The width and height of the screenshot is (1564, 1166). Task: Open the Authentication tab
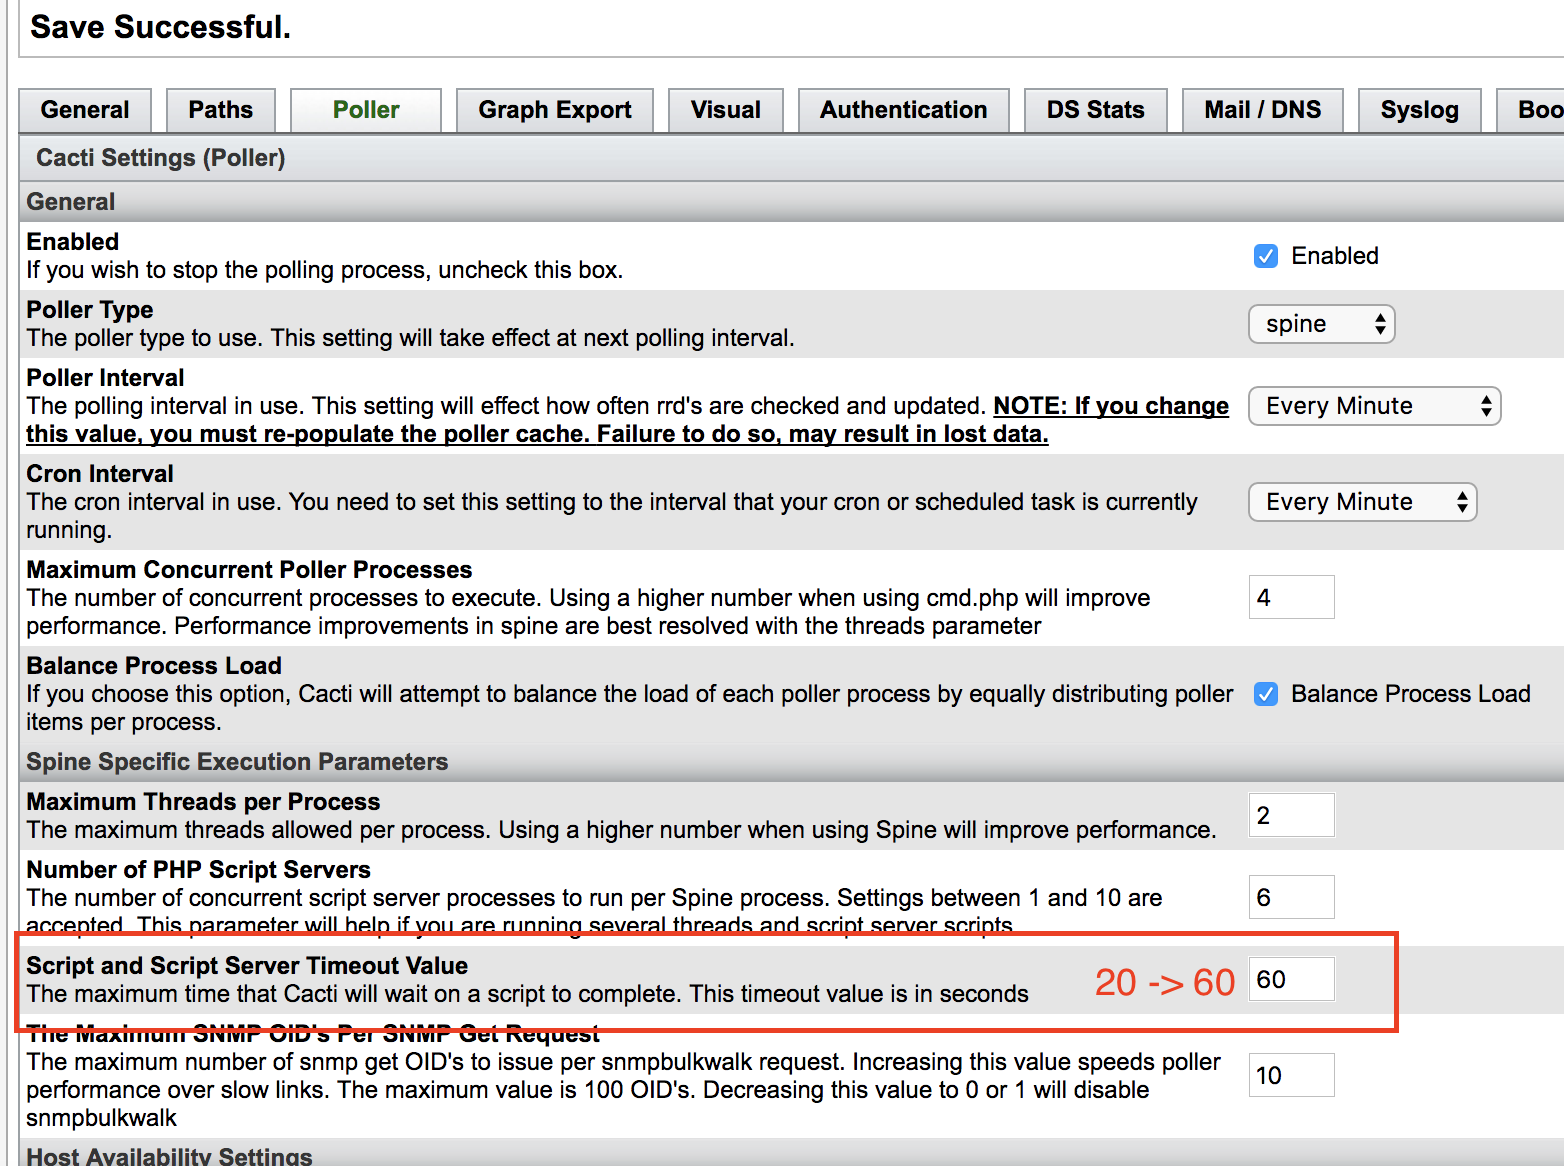pos(904,110)
